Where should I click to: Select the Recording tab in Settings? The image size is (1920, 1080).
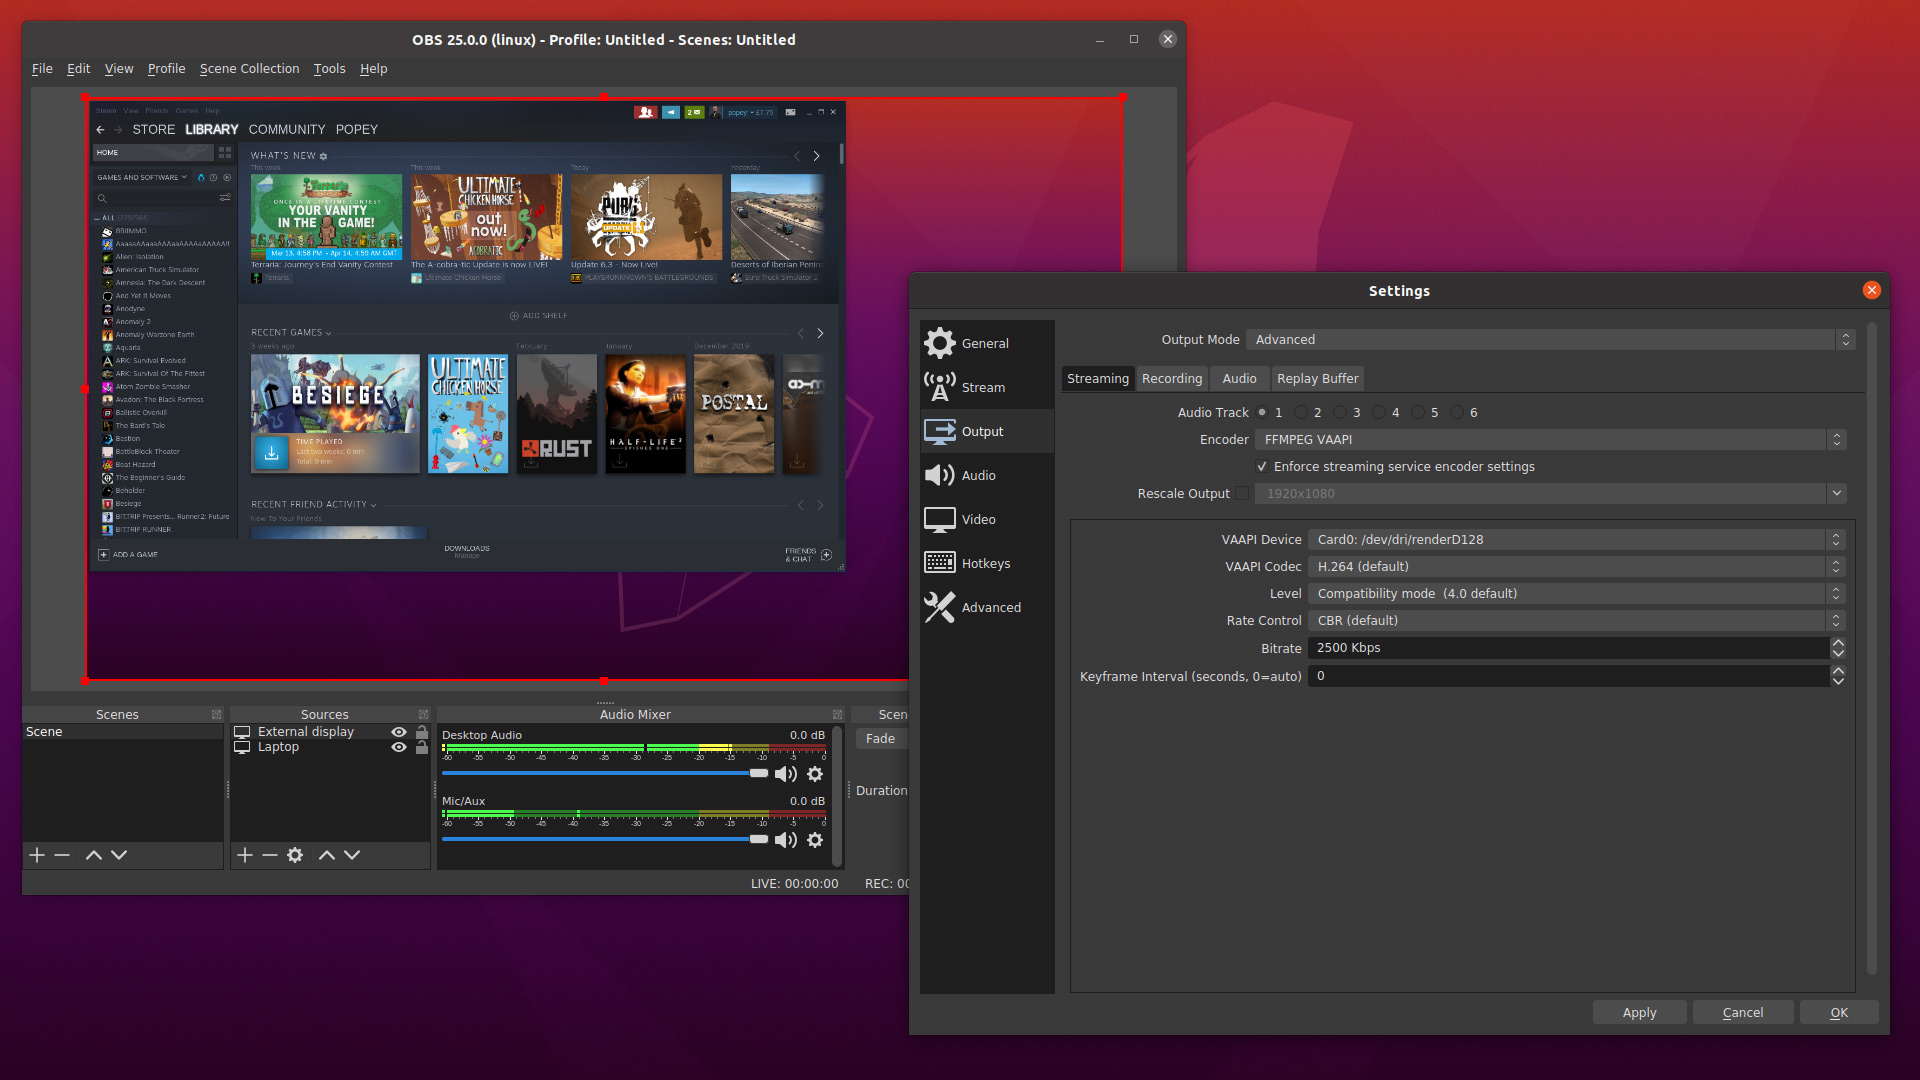[x=1170, y=377]
